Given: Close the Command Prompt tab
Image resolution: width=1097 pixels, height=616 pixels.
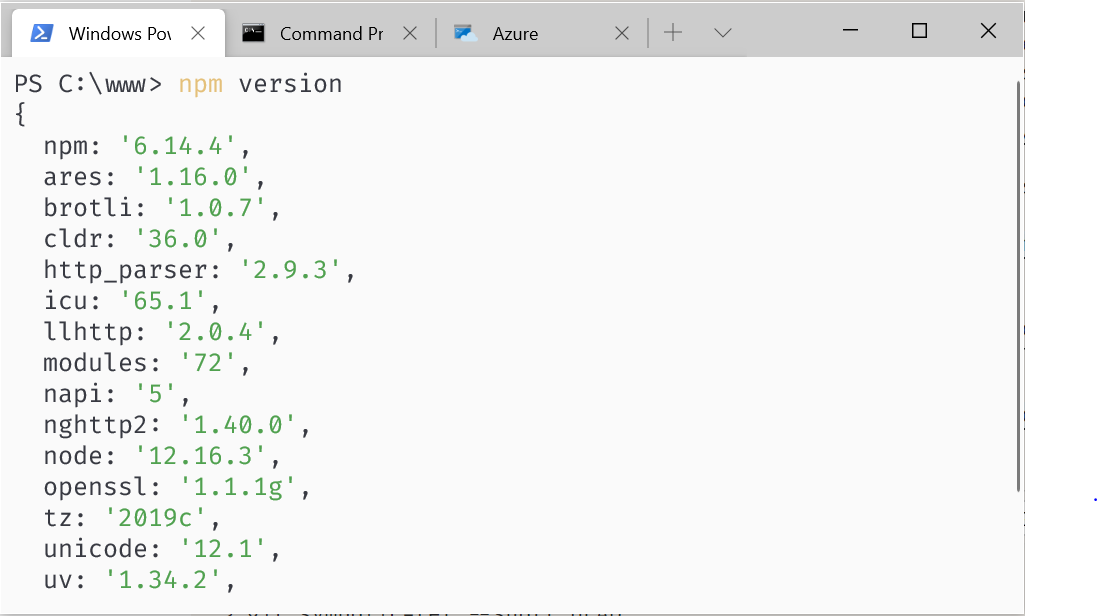Looking at the screenshot, I should (x=410, y=33).
